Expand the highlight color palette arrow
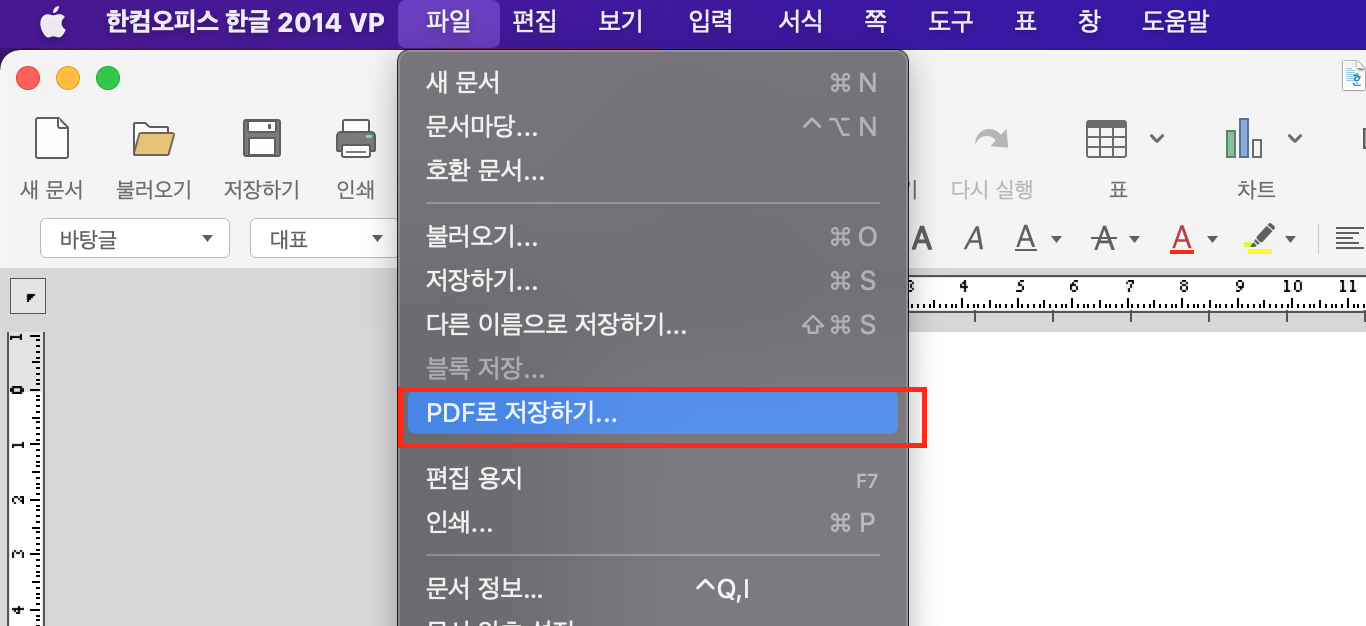This screenshot has width=1366, height=626. [1290, 239]
